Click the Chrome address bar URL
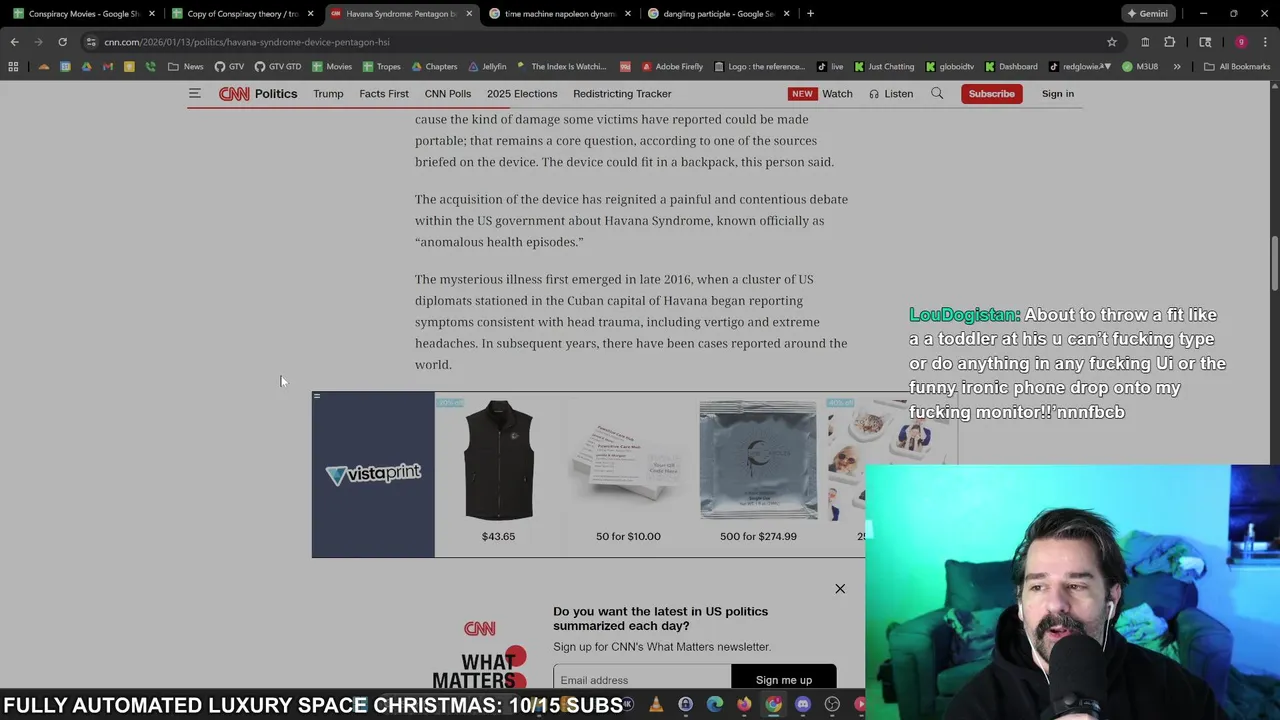 click(x=247, y=42)
